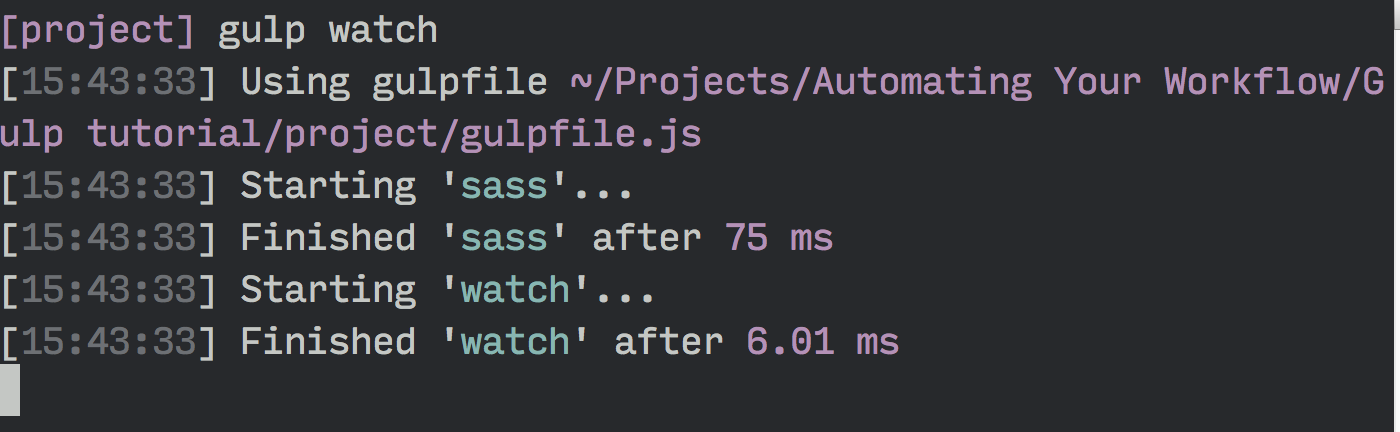
Task: Click the '6.01 ms' duration value
Action: 823,342
